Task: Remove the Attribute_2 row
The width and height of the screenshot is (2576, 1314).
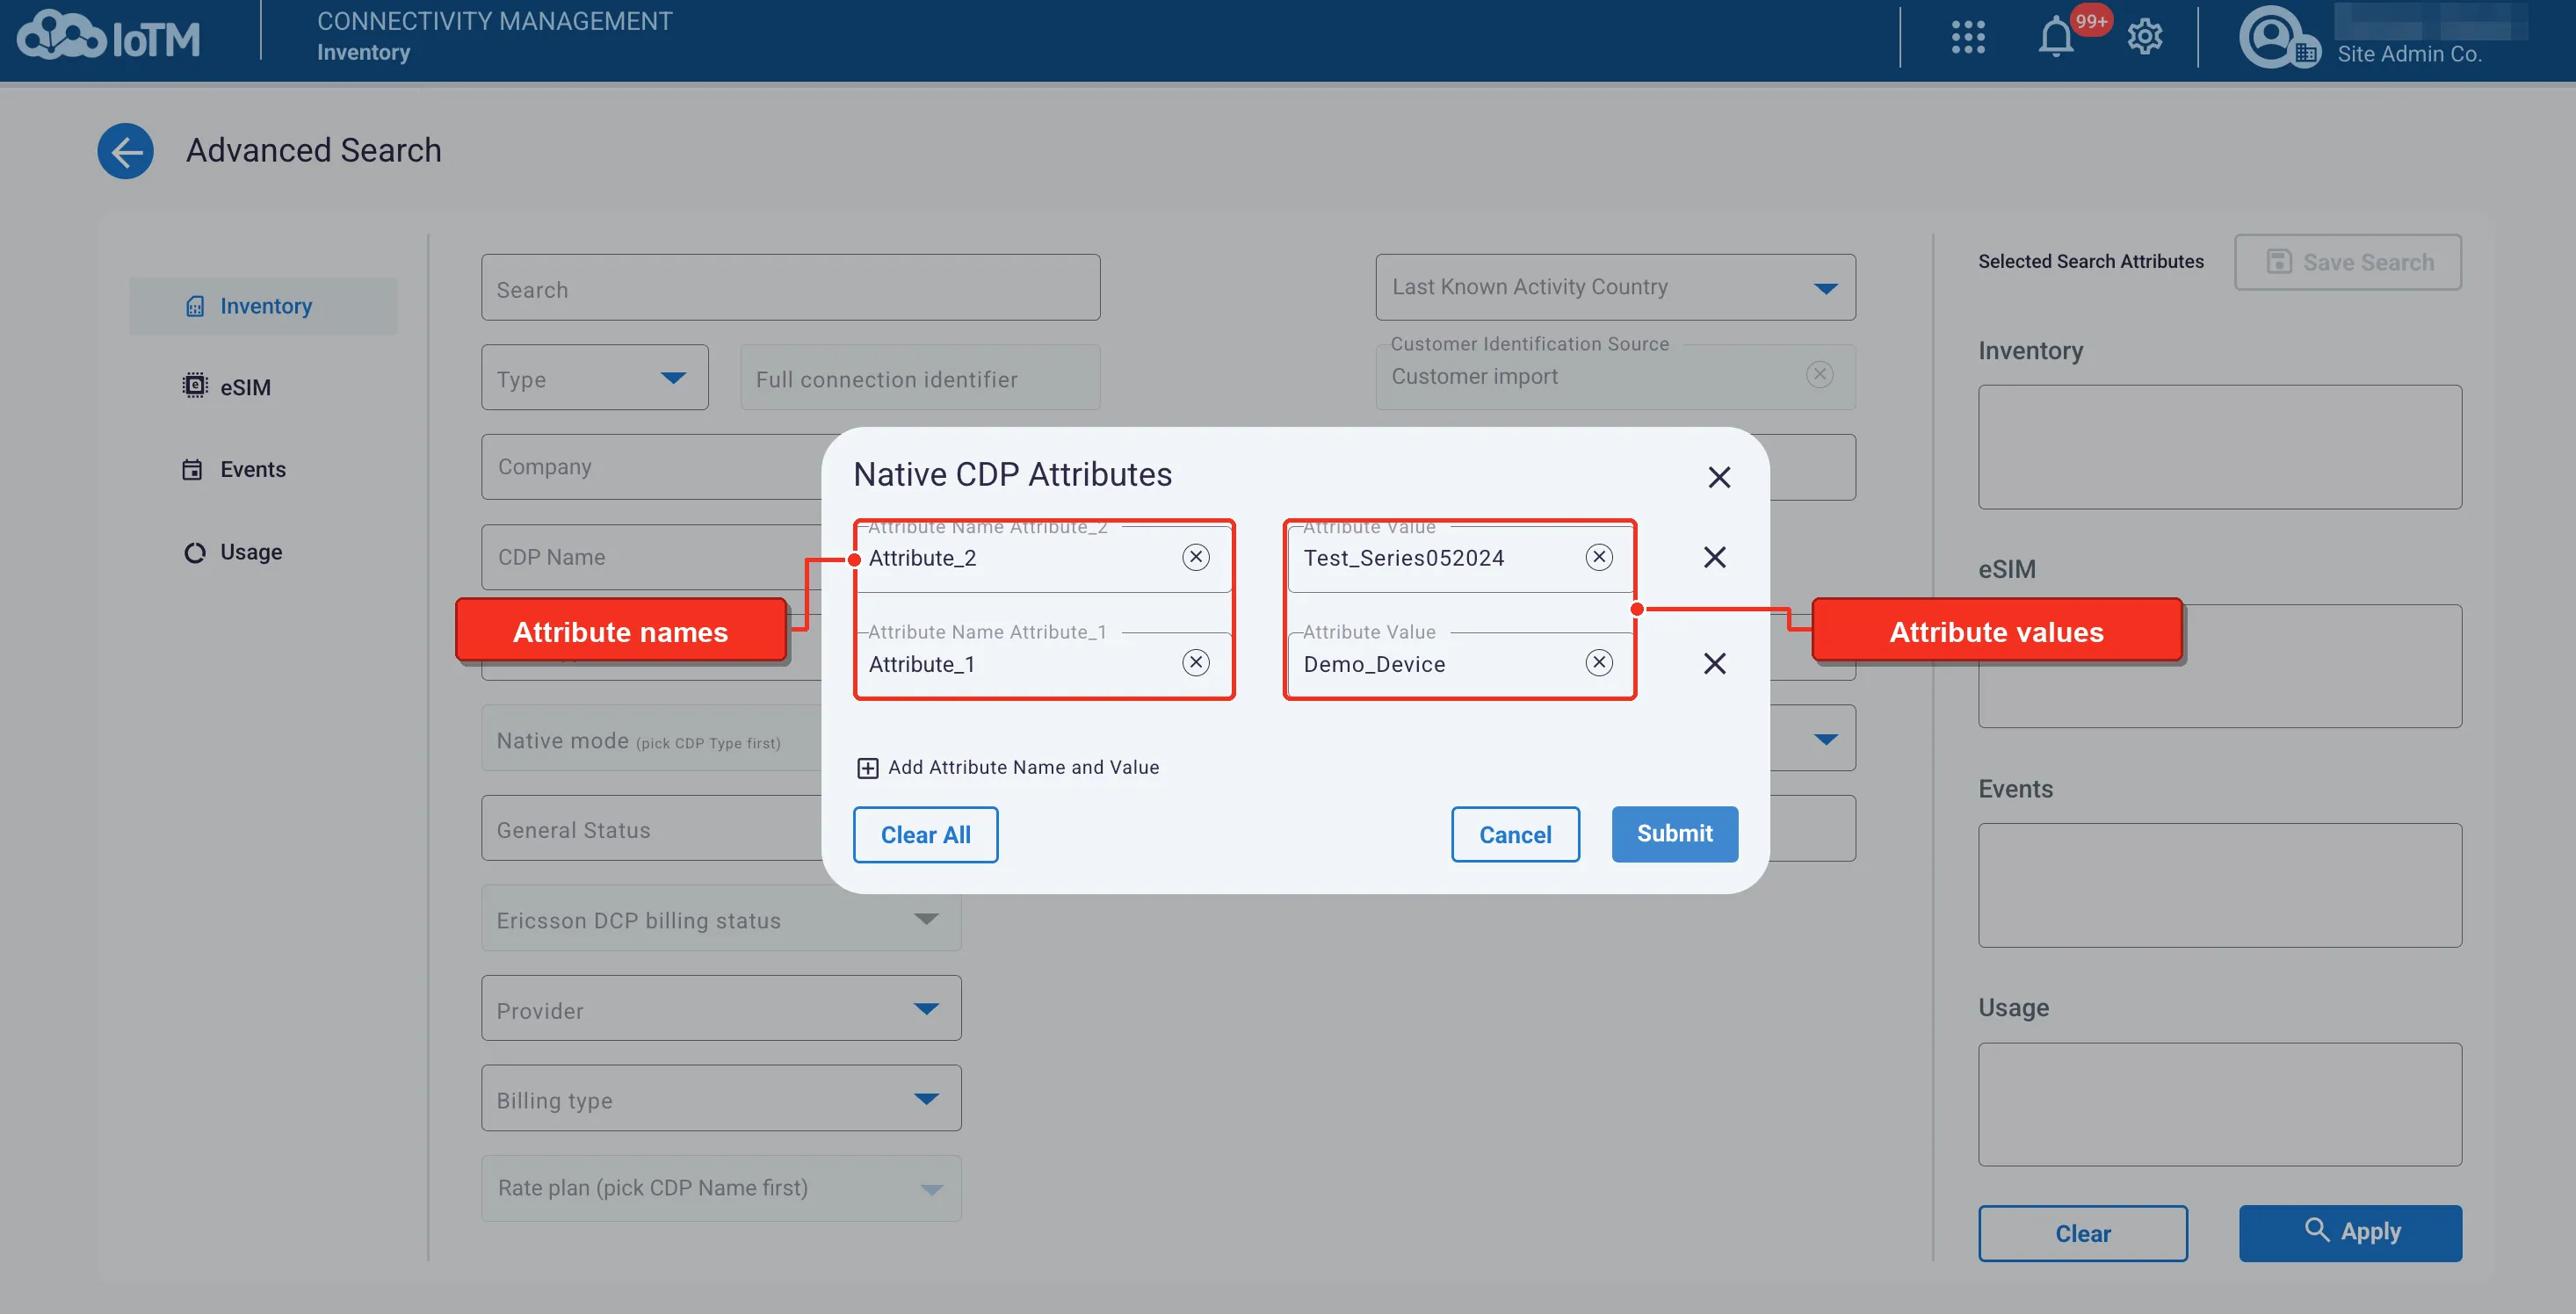Action: point(1715,557)
